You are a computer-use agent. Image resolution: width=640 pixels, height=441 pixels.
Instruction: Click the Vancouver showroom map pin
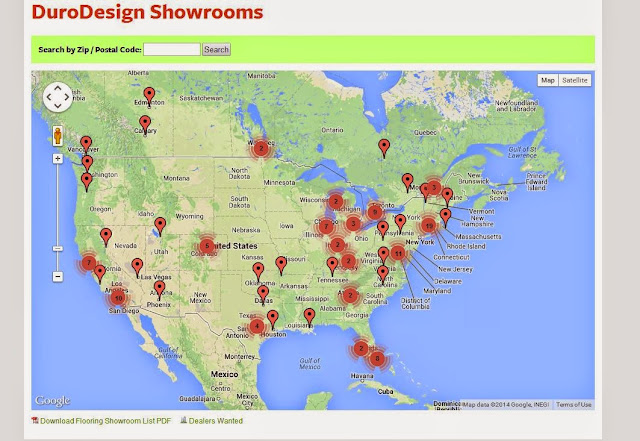click(x=86, y=145)
